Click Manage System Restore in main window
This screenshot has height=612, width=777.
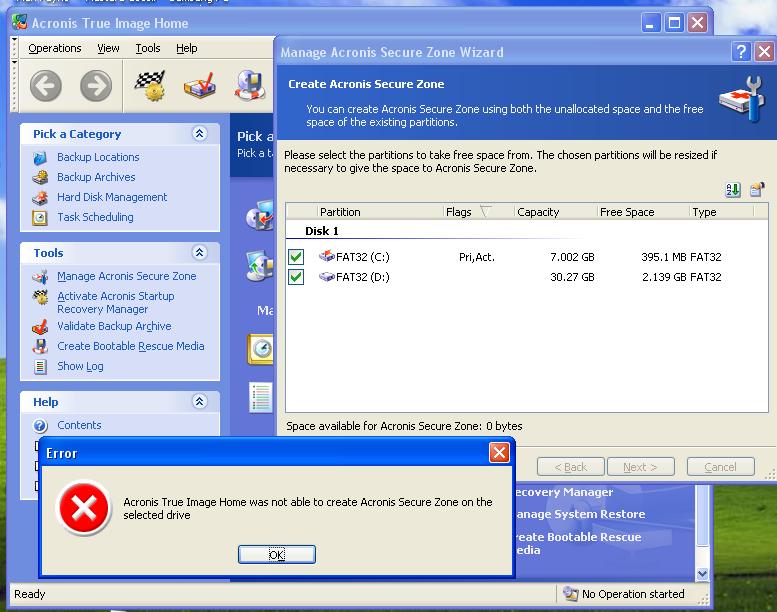[580, 514]
